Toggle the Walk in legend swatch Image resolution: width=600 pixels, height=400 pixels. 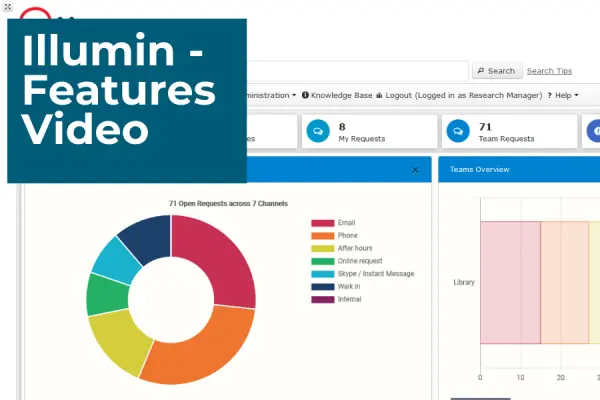323,287
